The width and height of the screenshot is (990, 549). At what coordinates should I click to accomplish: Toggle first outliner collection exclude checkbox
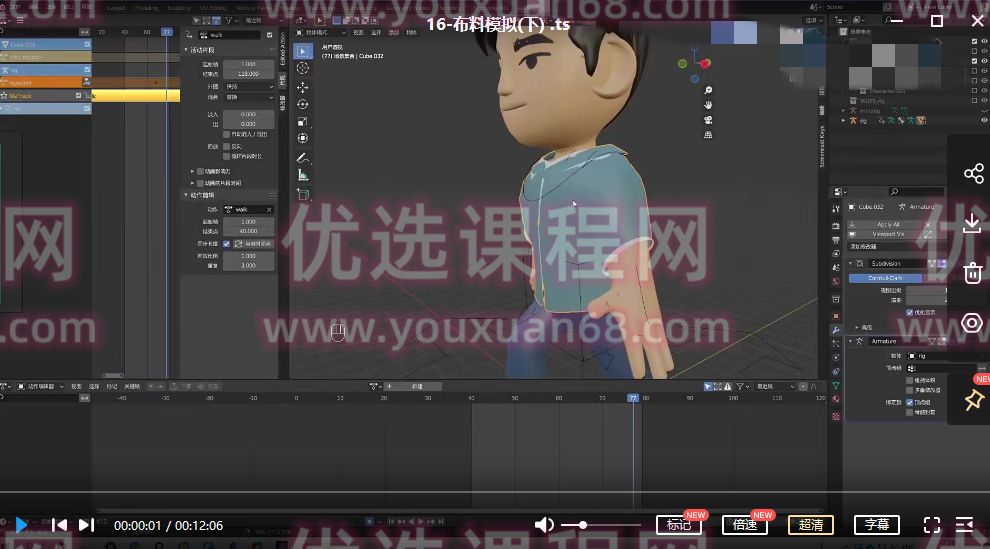[x=974, y=41]
